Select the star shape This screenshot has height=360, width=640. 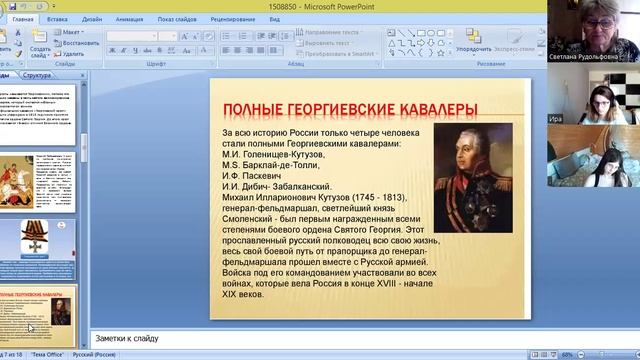pyautogui.click(x=441, y=53)
